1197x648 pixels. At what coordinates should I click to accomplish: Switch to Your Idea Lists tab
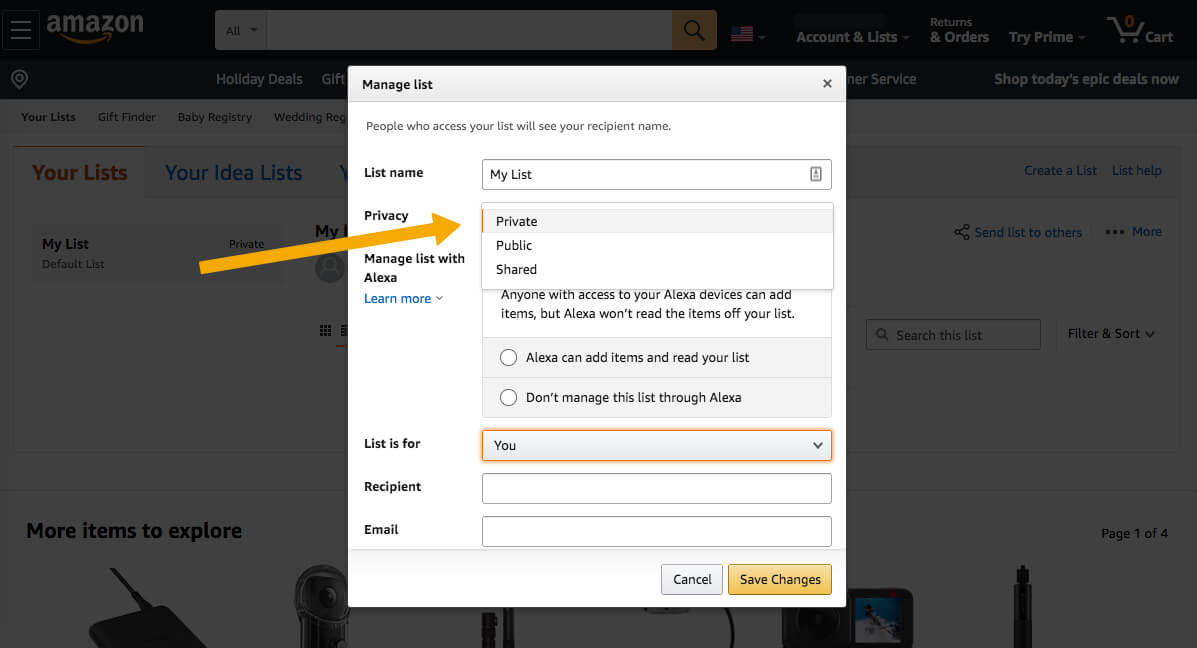coord(233,173)
